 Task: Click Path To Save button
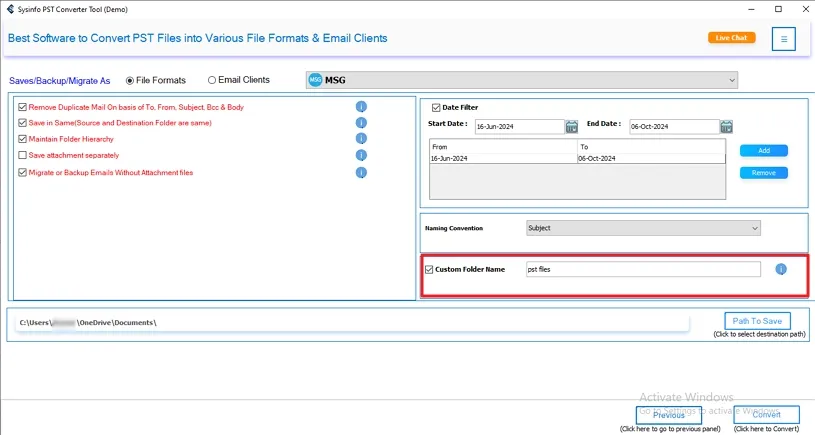tap(757, 321)
